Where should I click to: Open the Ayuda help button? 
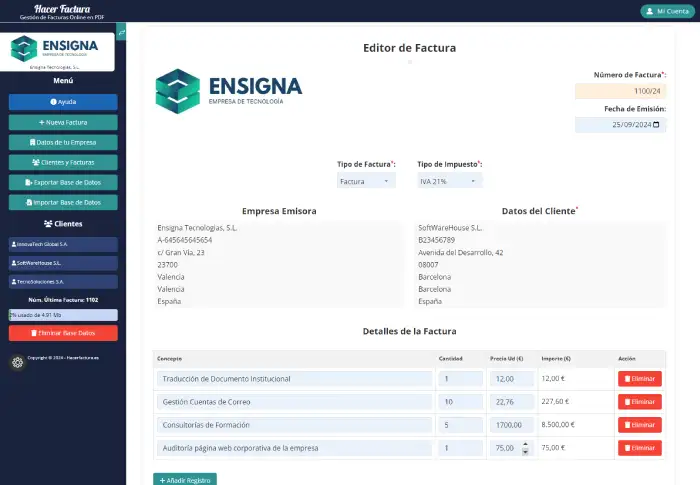pyautogui.click(x=63, y=102)
